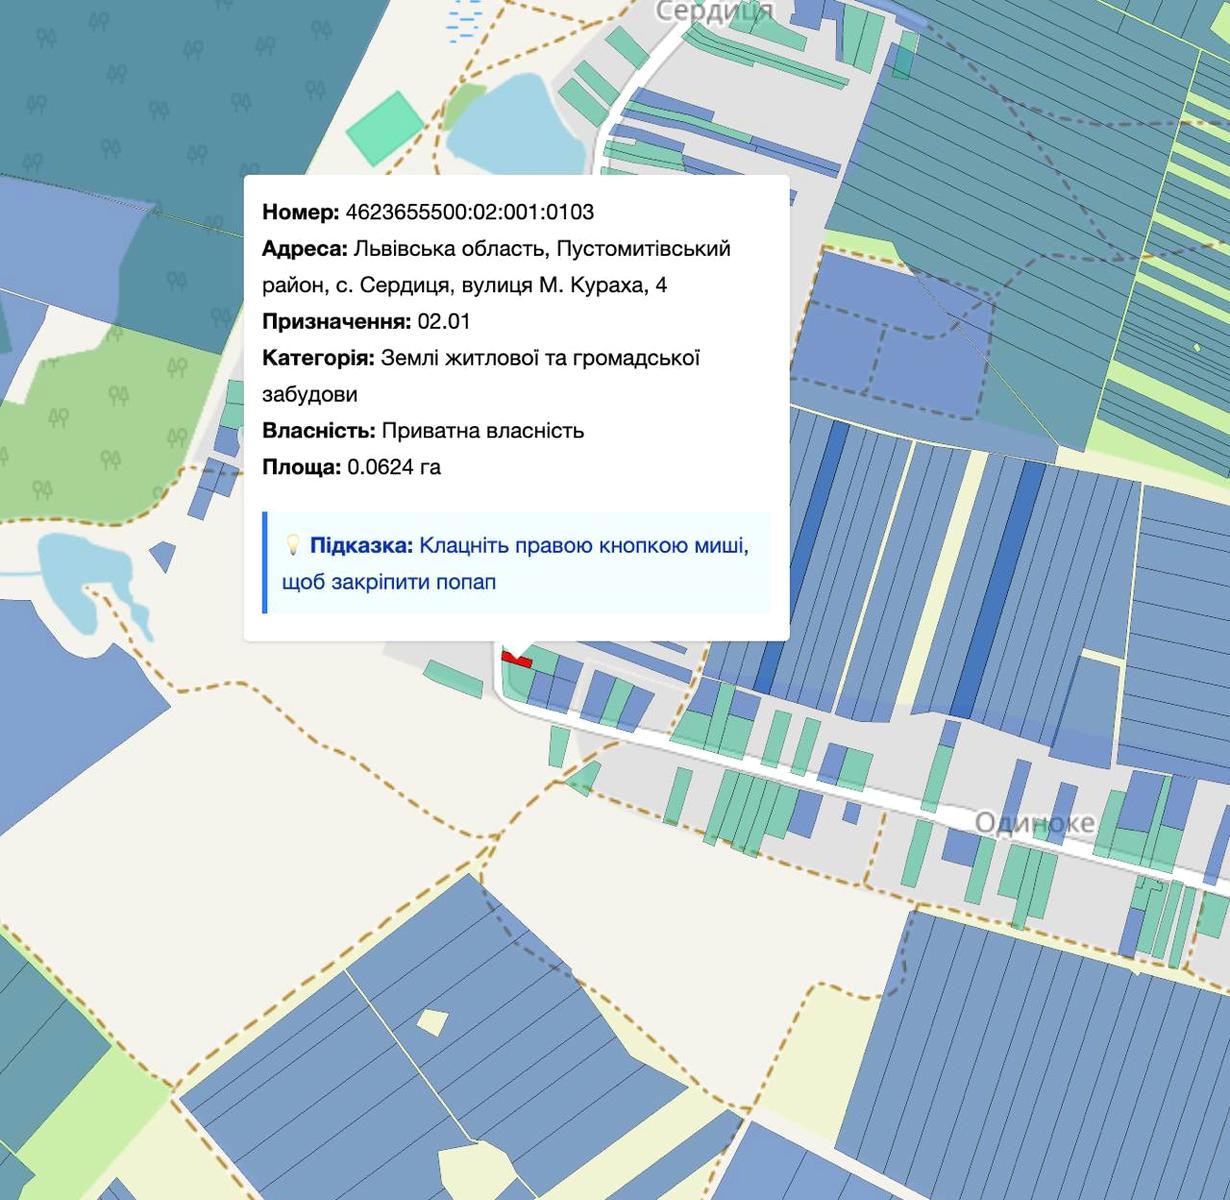Click the Сердиця village label
The image size is (1230, 1200).
click(714, 11)
